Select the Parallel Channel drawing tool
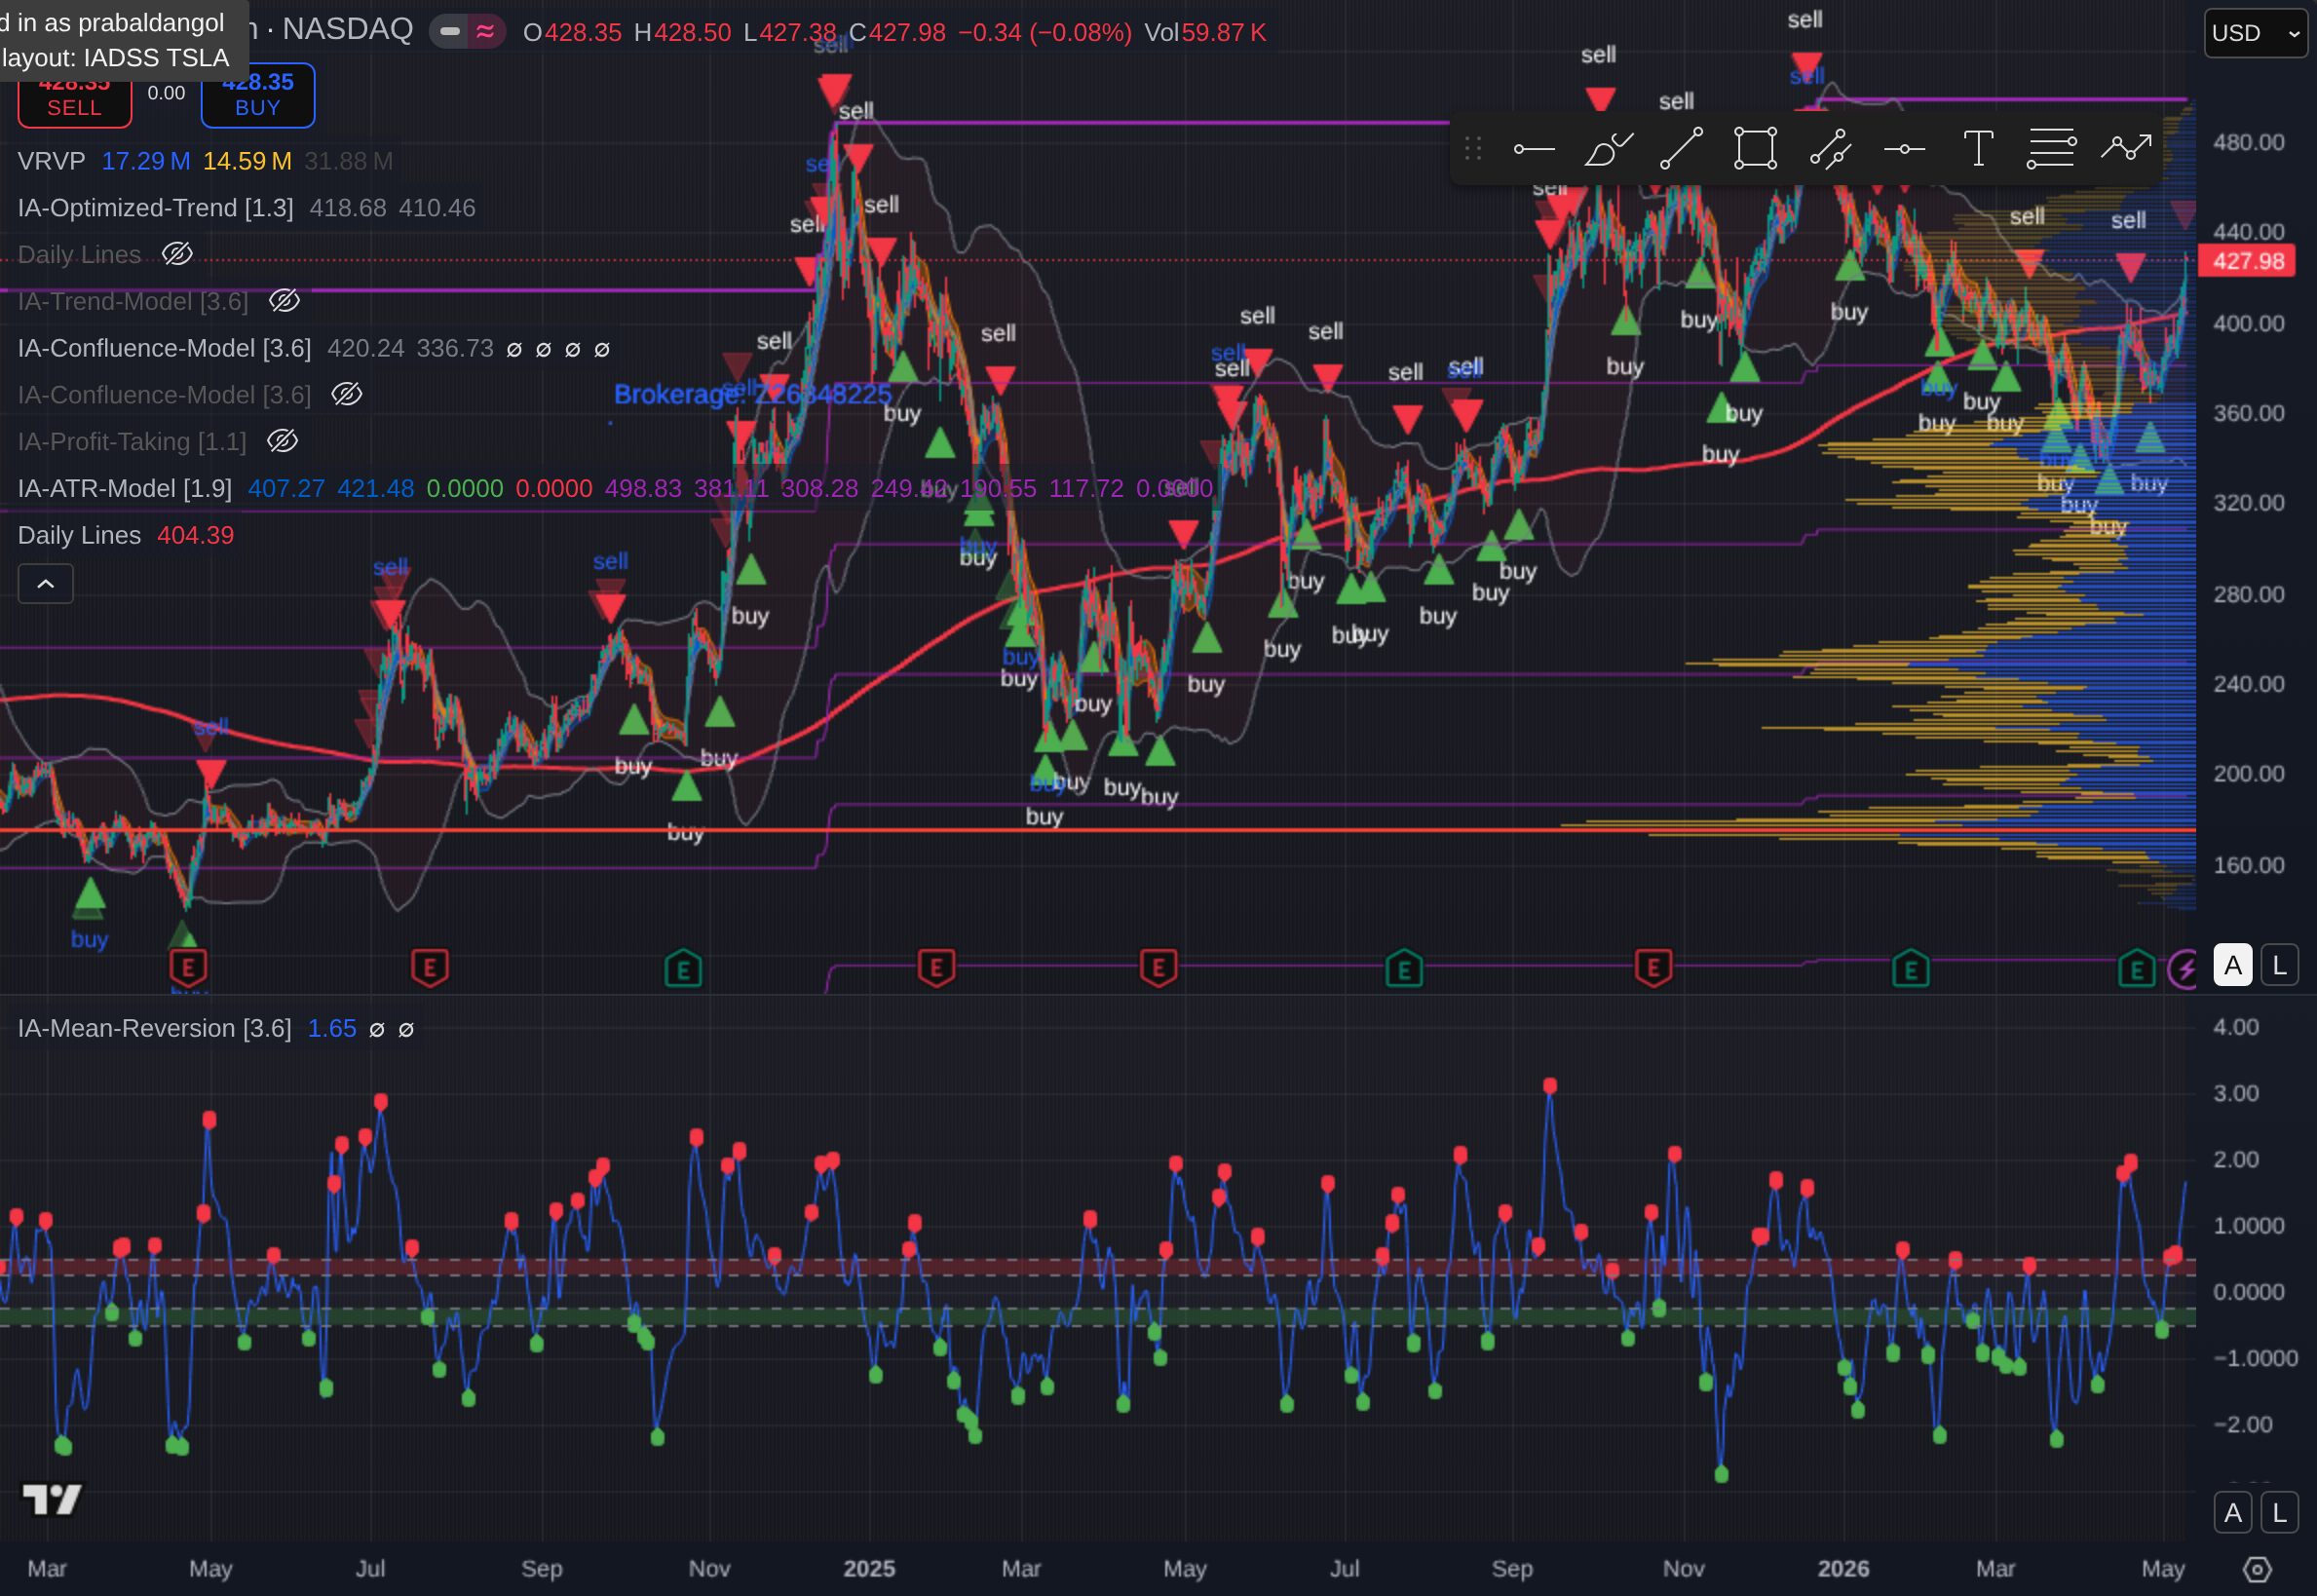Image resolution: width=2317 pixels, height=1596 pixels. pyautogui.click(x=1830, y=149)
